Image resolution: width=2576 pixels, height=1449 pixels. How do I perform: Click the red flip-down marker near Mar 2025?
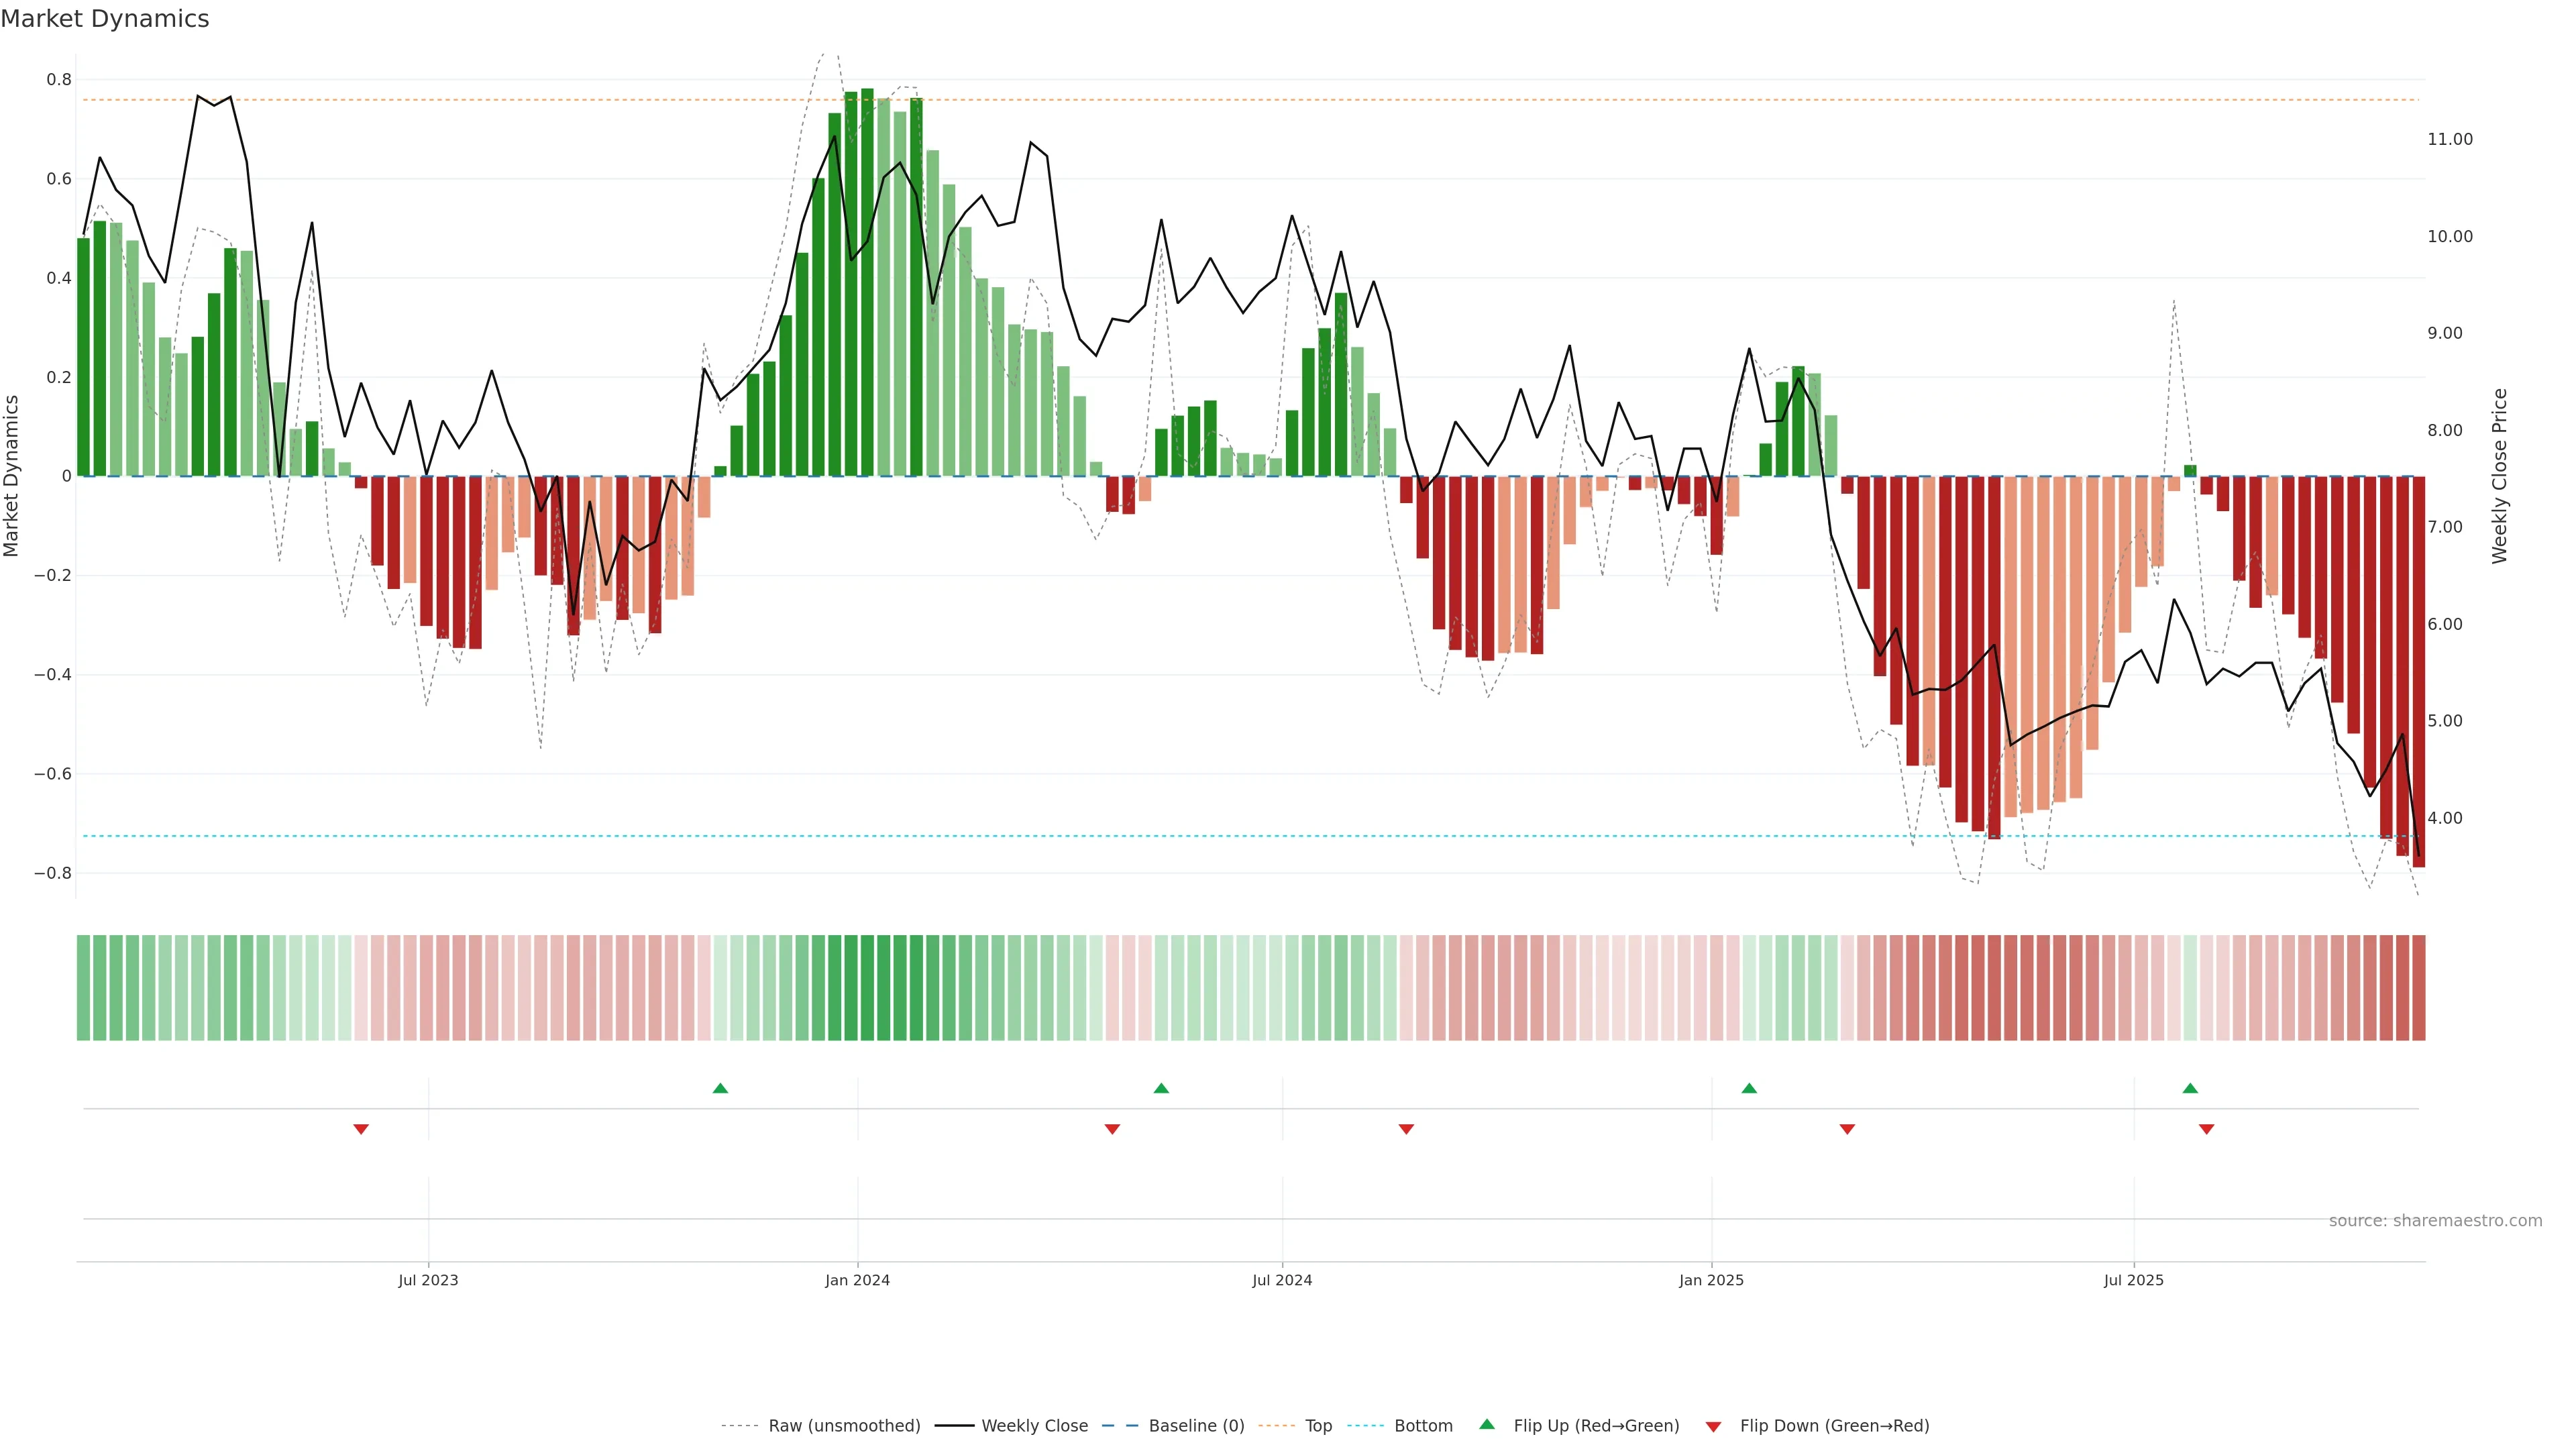[x=1847, y=1129]
